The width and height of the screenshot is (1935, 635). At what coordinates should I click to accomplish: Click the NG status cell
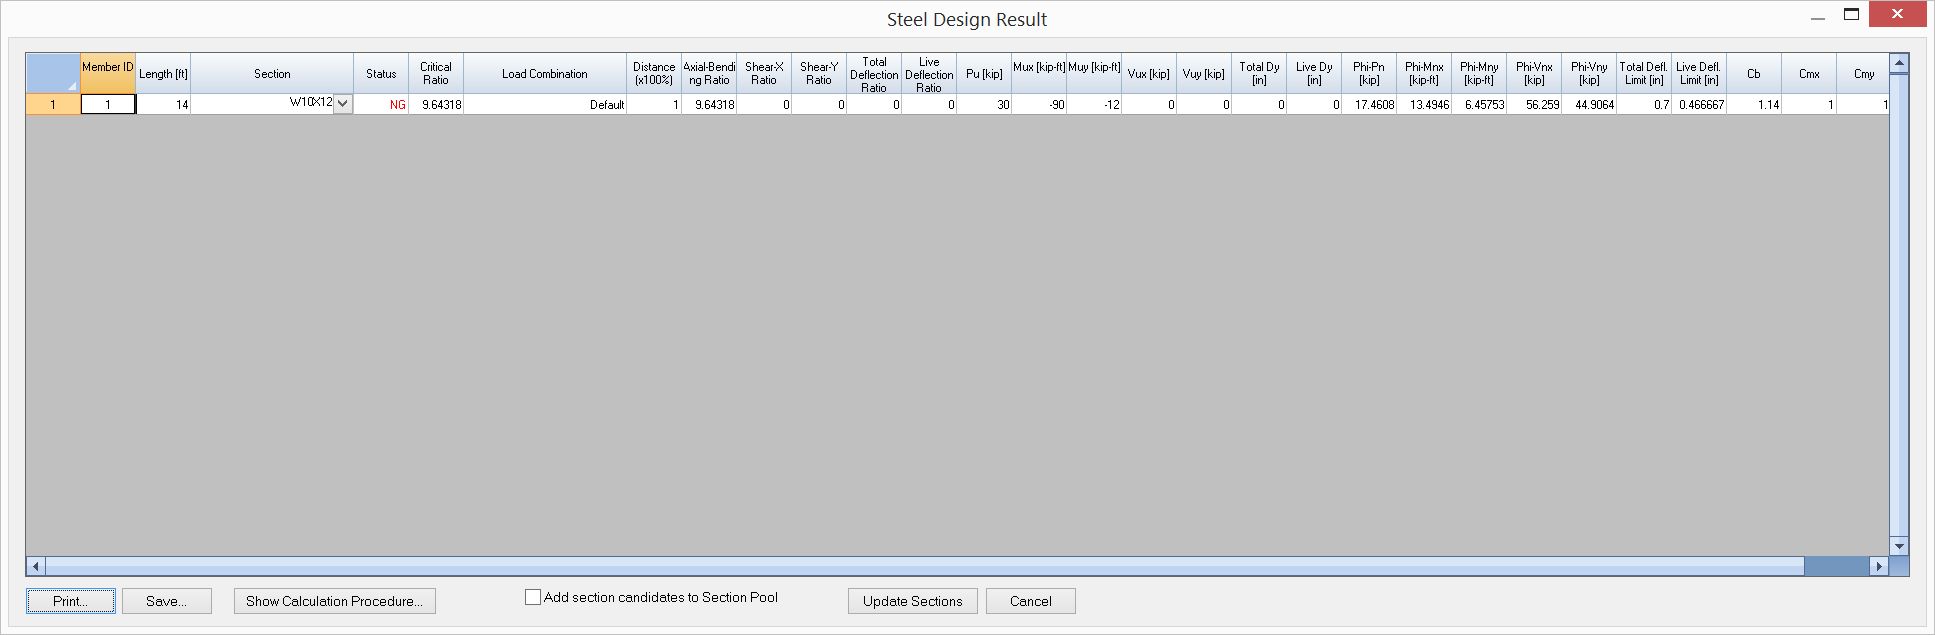(381, 104)
